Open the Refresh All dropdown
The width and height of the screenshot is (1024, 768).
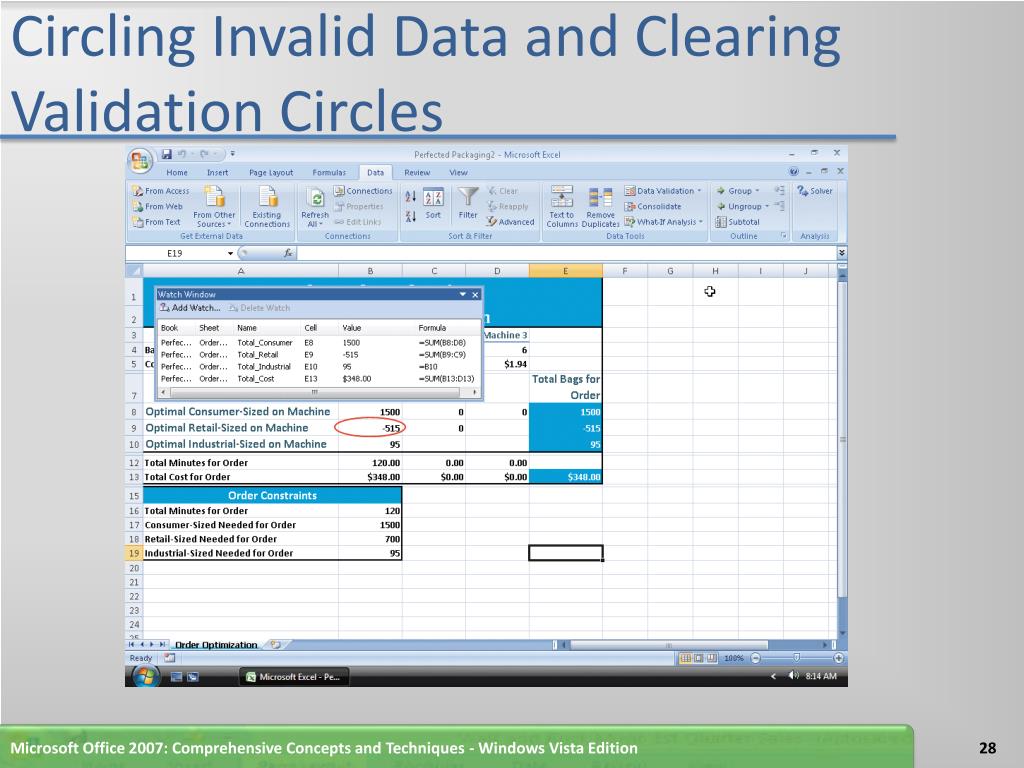tap(315, 207)
